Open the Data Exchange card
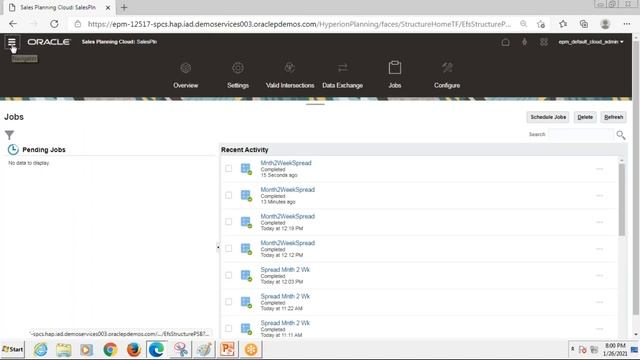This screenshot has height=360, width=640. click(x=342, y=76)
